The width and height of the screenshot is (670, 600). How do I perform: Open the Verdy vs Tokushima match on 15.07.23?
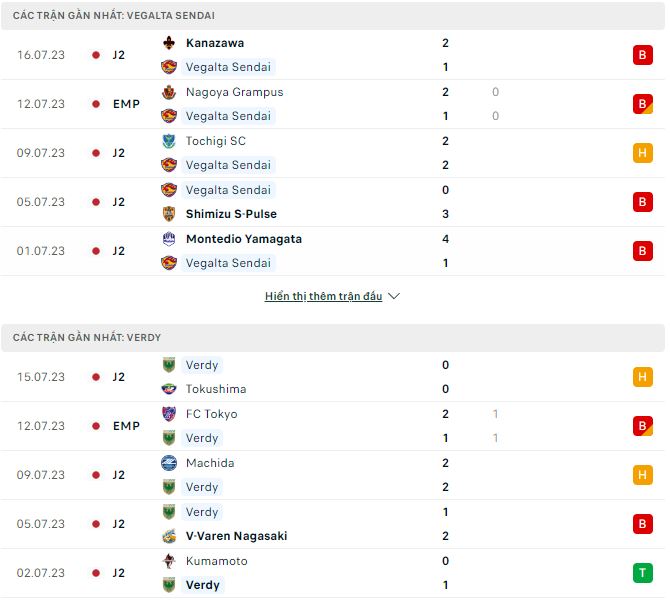tap(333, 377)
